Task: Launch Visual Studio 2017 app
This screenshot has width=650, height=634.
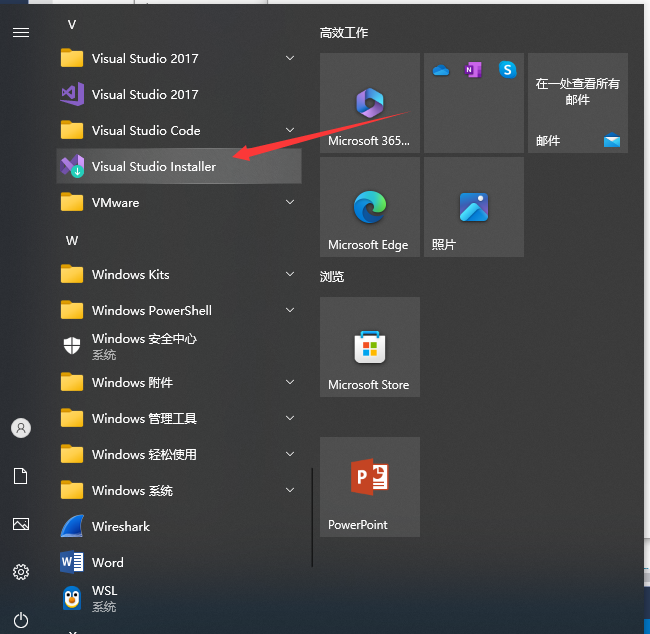Action: (144, 95)
